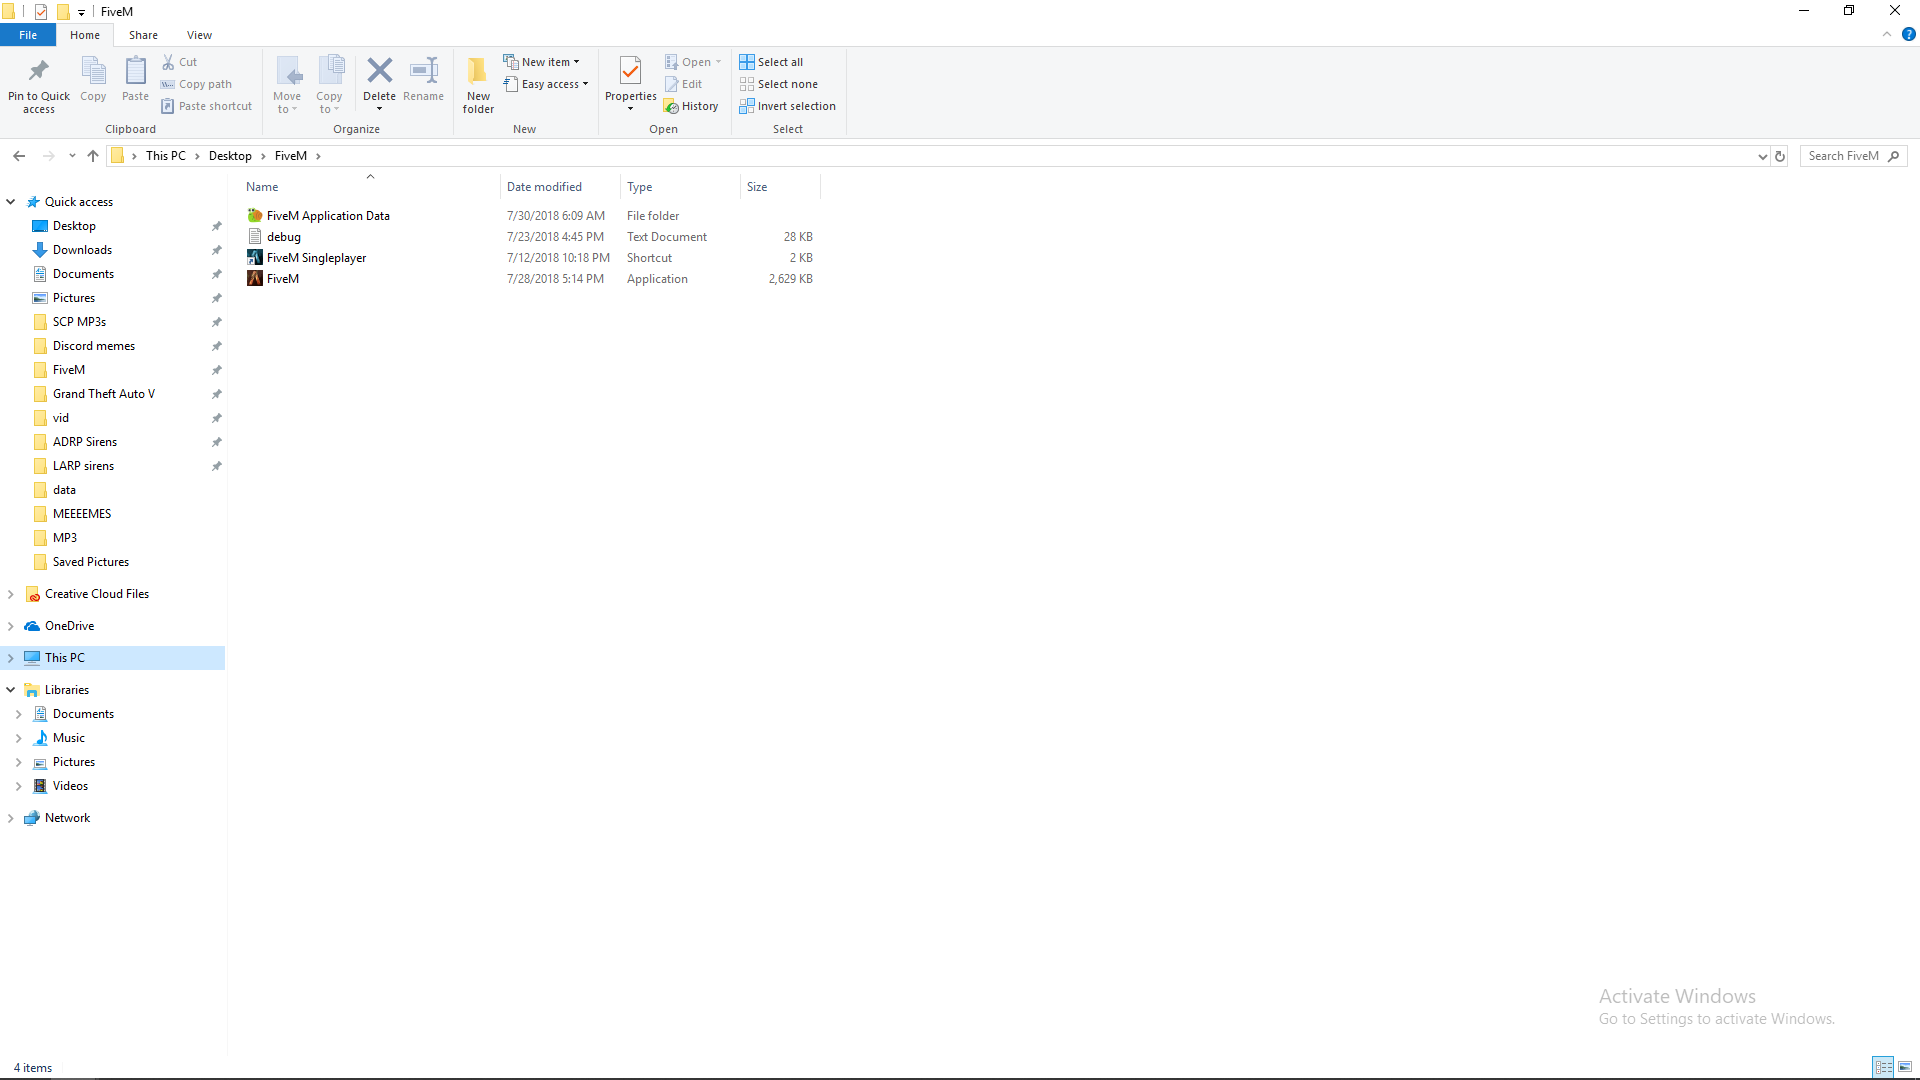Create a New folder
Image resolution: width=1920 pixels, height=1080 pixels.
click(x=478, y=85)
